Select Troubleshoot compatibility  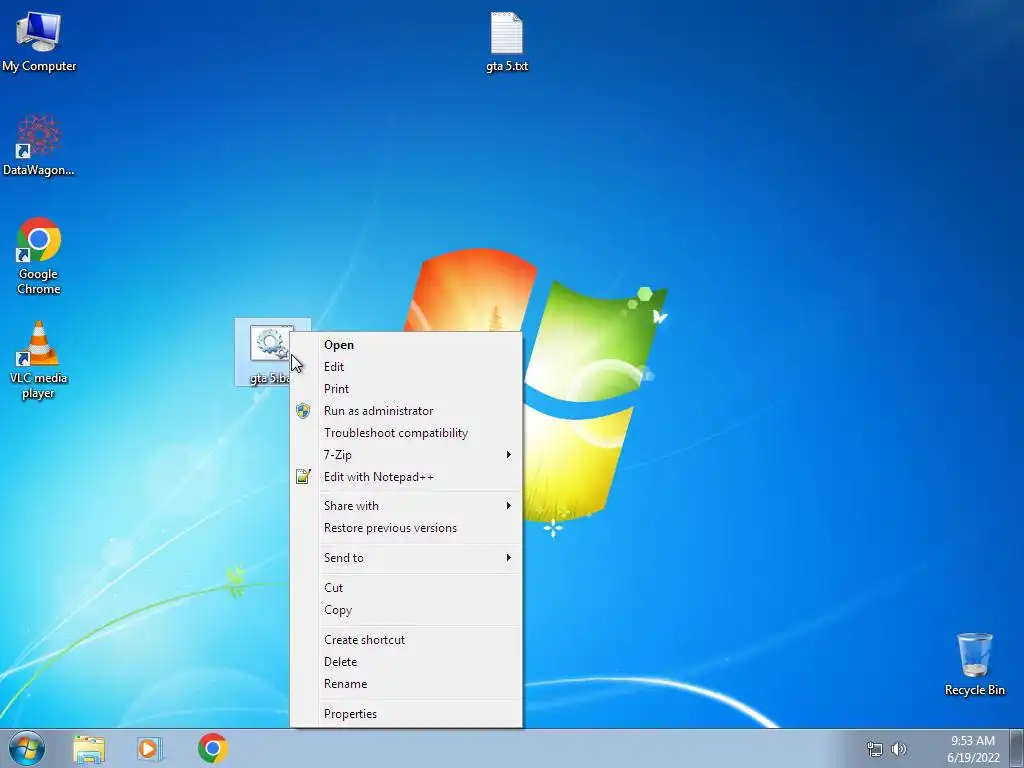(x=406, y=433)
